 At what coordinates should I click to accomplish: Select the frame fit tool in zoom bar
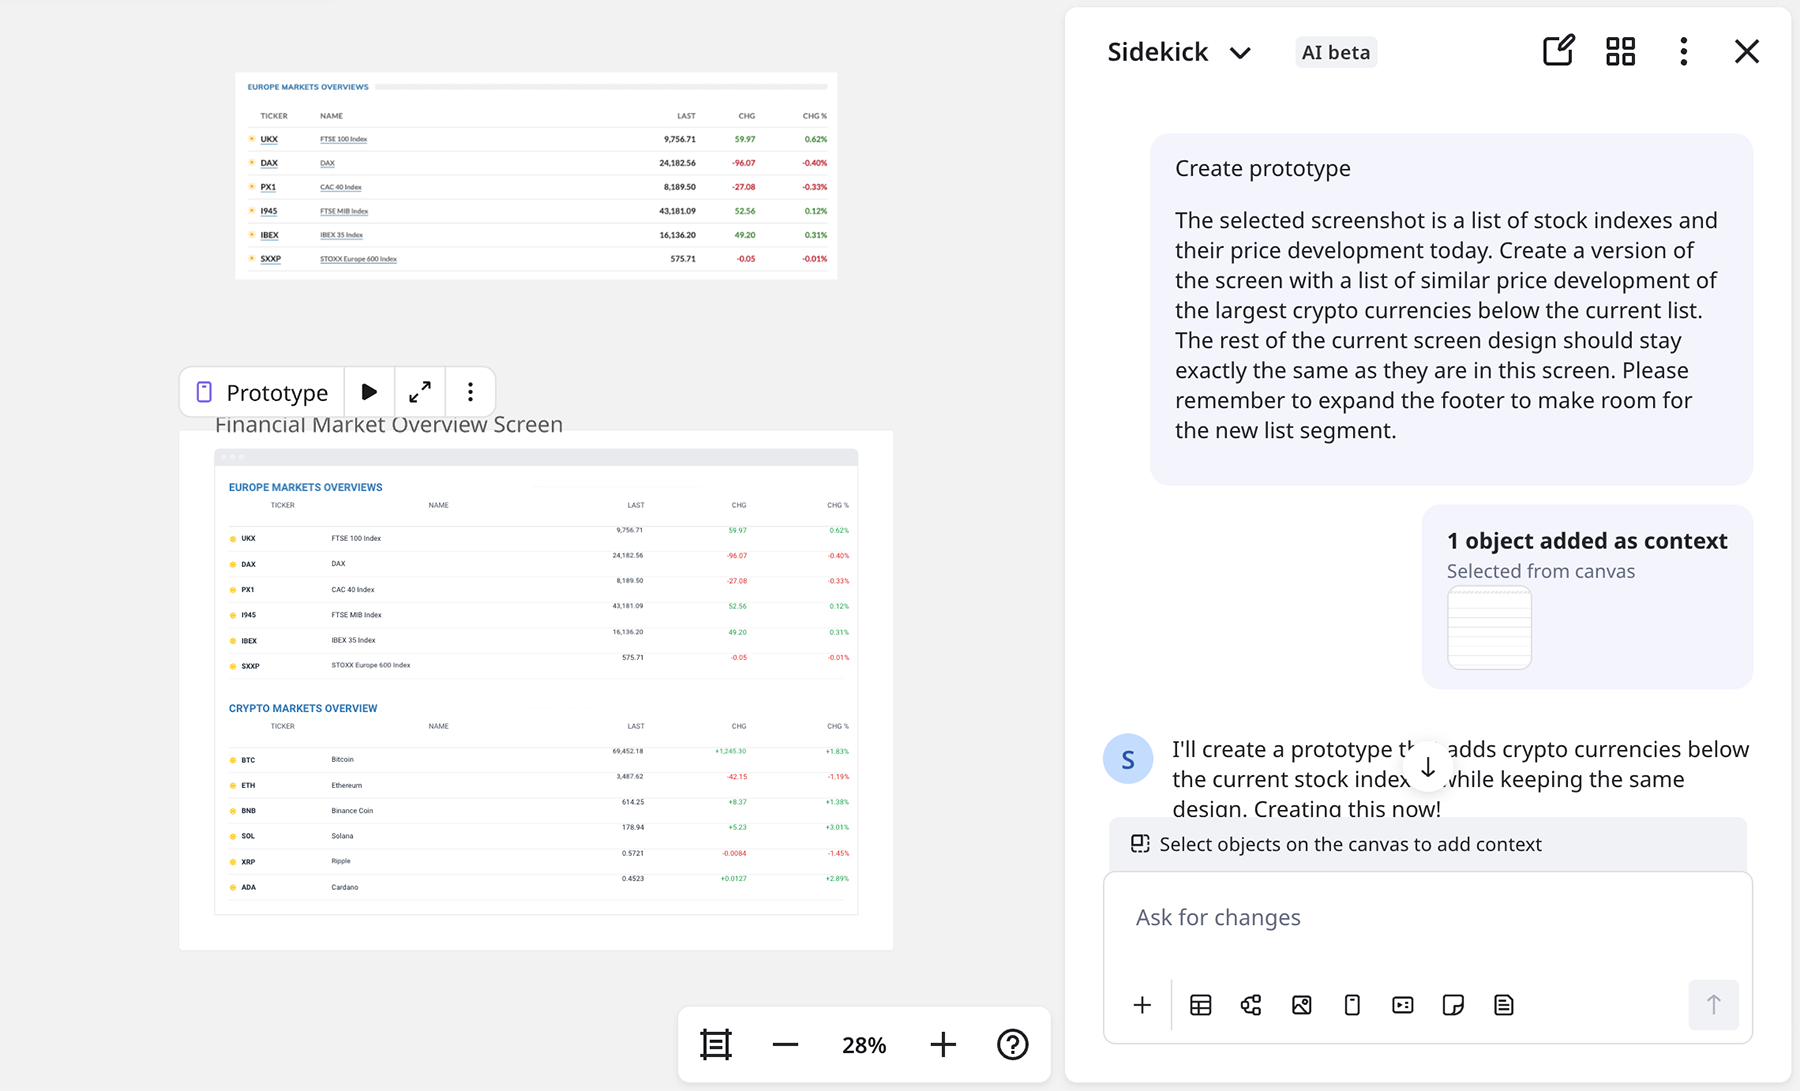pyautogui.click(x=714, y=1045)
